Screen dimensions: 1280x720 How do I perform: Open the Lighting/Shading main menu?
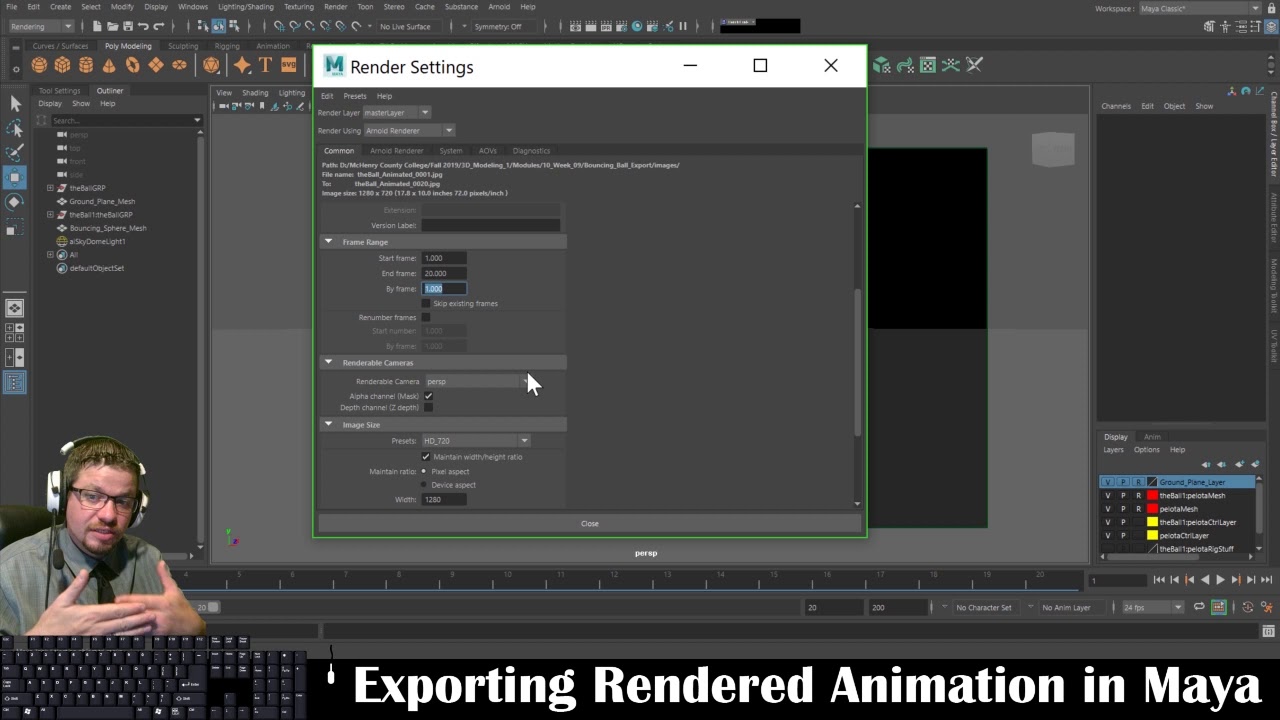[x=246, y=7]
